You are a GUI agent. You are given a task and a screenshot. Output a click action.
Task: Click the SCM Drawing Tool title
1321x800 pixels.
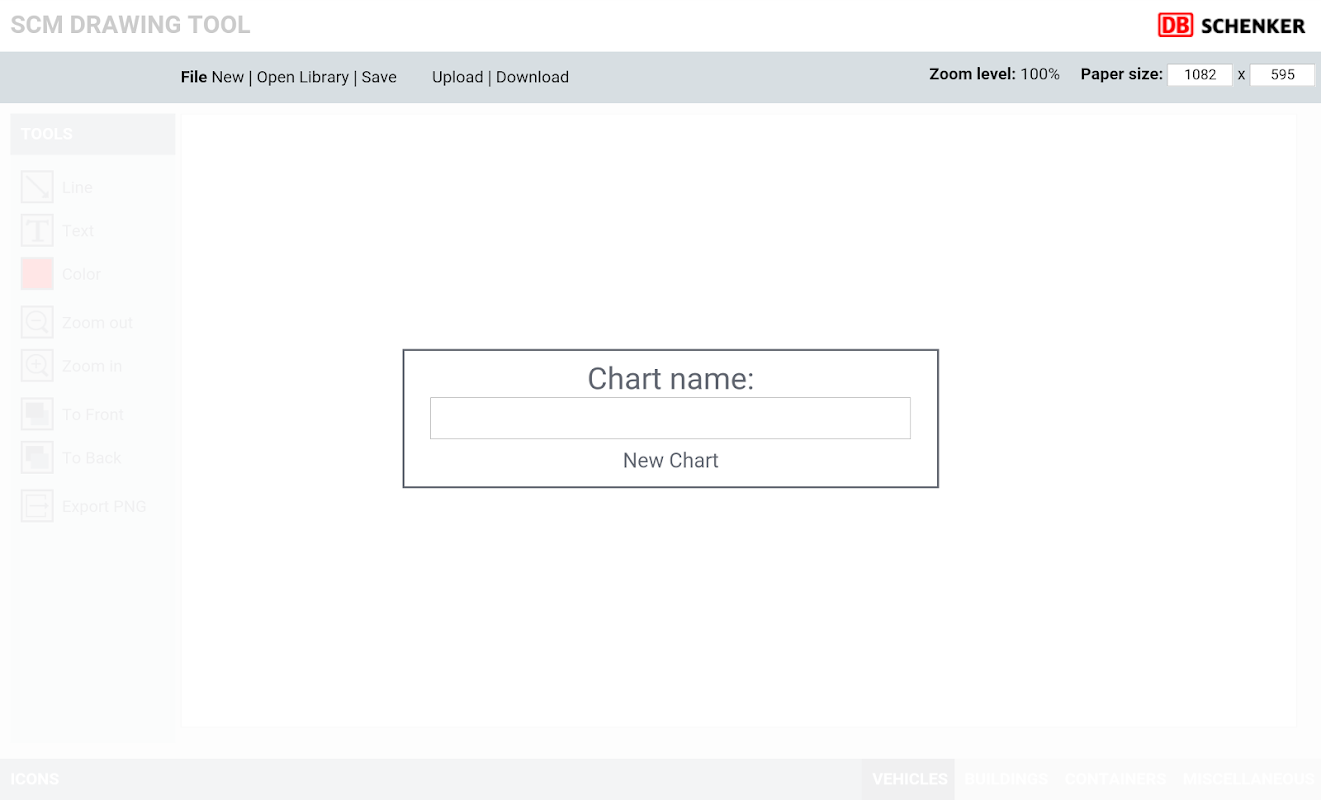[131, 25]
